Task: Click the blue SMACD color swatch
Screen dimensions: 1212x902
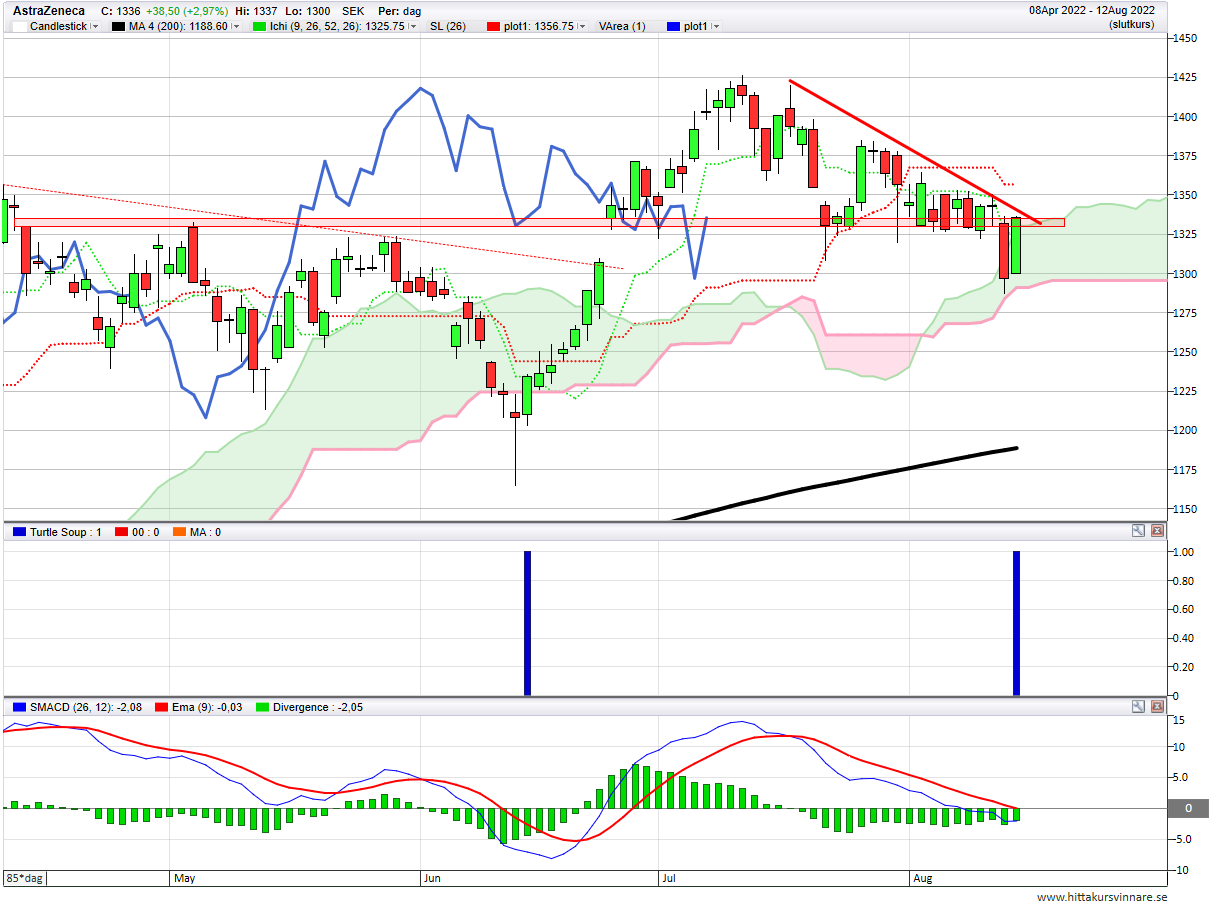Action: 18,707
